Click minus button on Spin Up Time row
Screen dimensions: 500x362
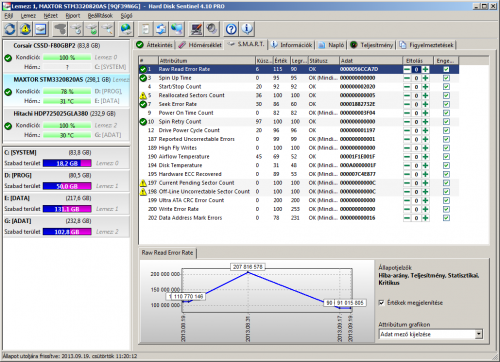coord(407,78)
